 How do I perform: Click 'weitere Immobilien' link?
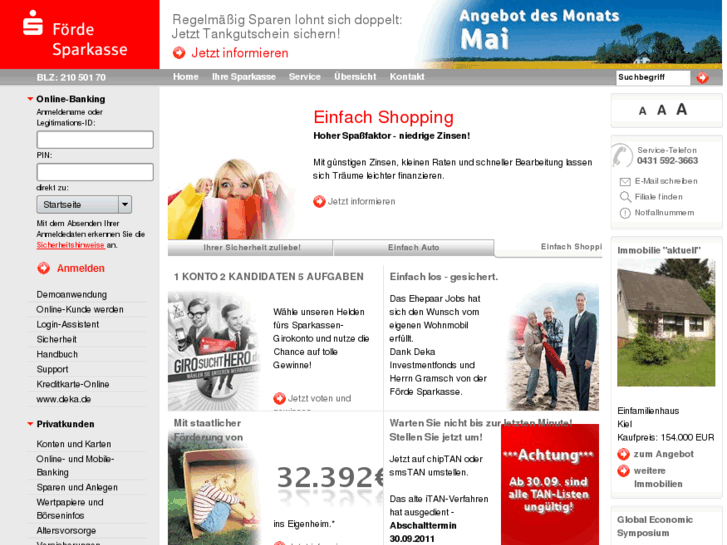[x=658, y=477]
